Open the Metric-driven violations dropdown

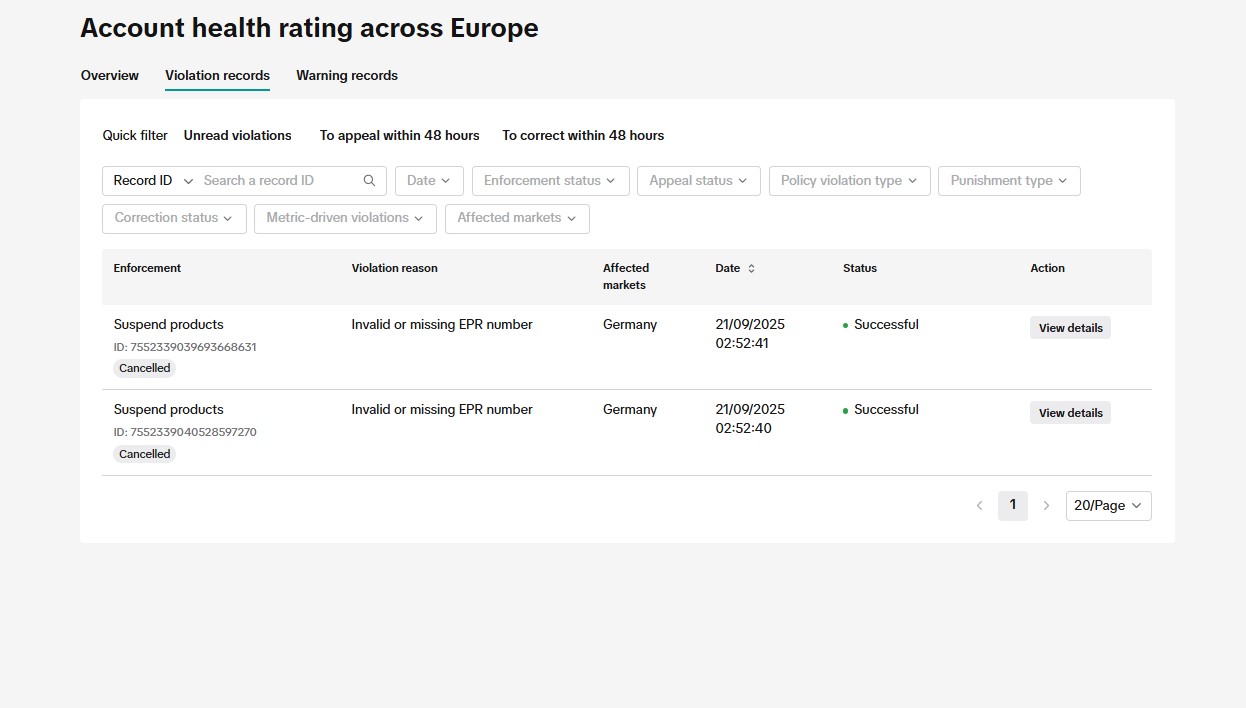coord(344,217)
